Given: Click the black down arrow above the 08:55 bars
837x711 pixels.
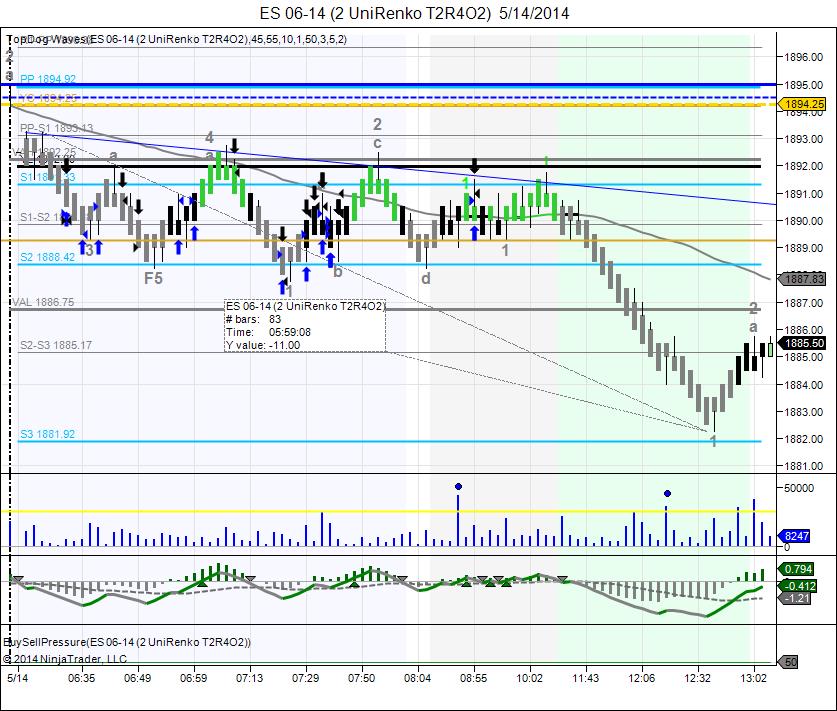Looking at the screenshot, I should (x=474, y=165).
